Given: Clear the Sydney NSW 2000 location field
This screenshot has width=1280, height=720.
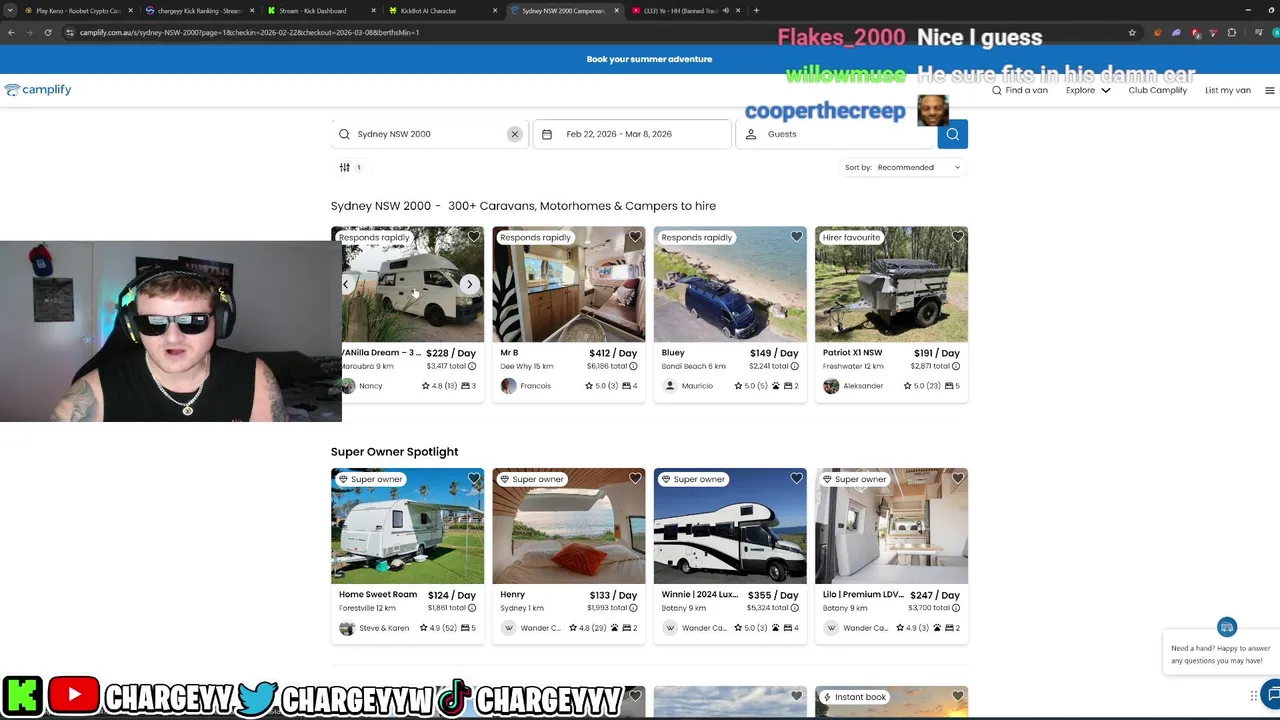Looking at the screenshot, I should click(515, 134).
